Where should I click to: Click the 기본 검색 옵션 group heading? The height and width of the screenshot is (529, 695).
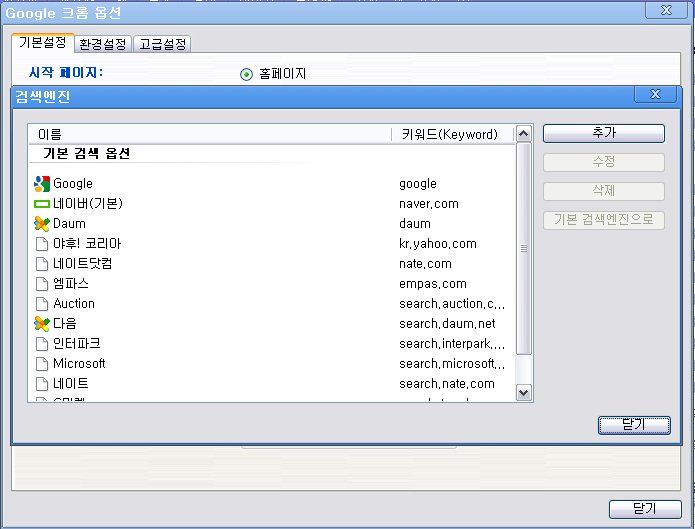pyautogui.click(x=87, y=153)
